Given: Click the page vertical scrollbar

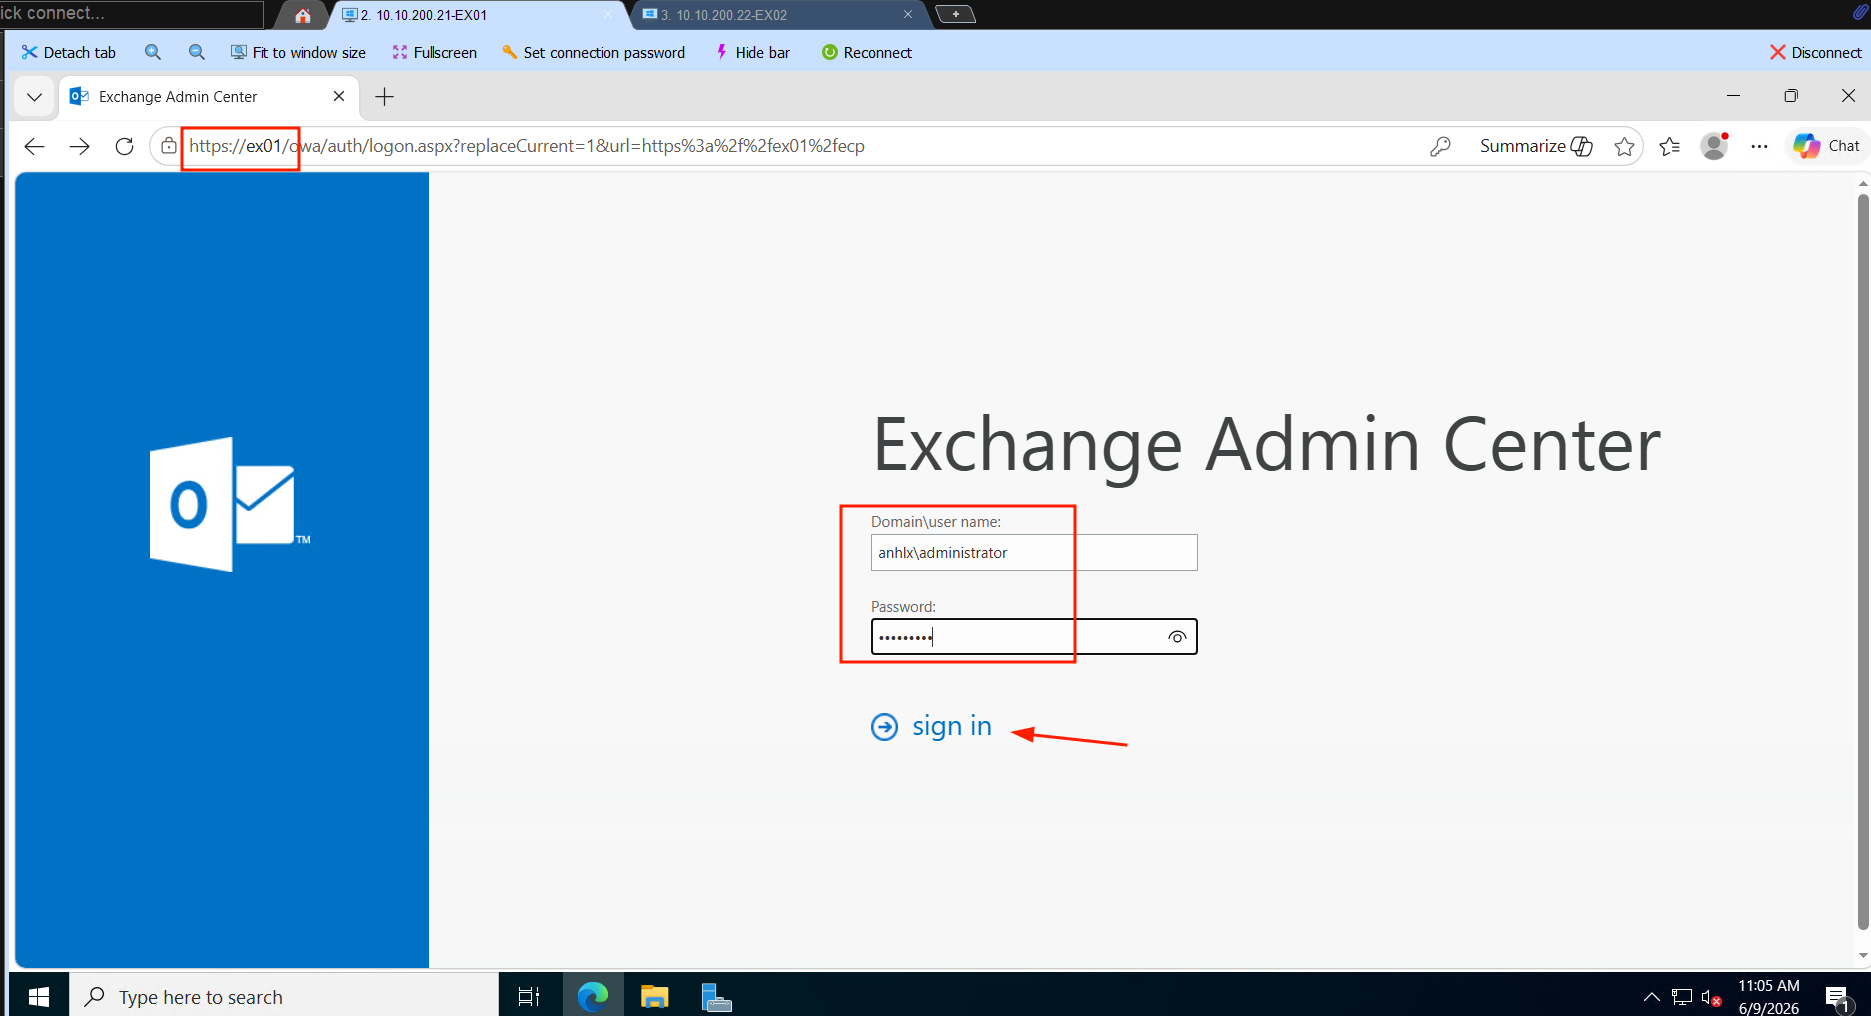Looking at the screenshot, I should (1862, 560).
